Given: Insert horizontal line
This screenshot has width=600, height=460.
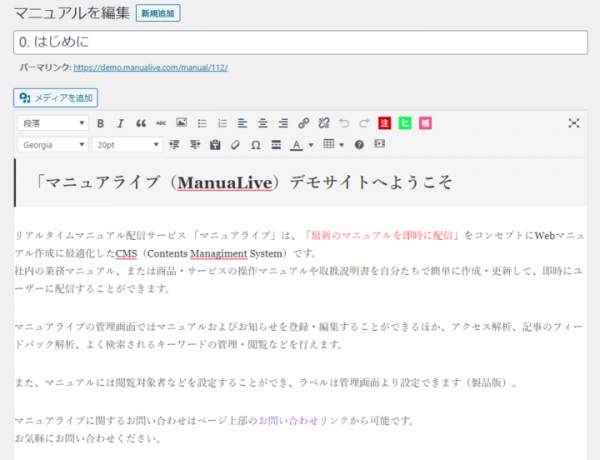Looking at the screenshot, I should point(276,145).
